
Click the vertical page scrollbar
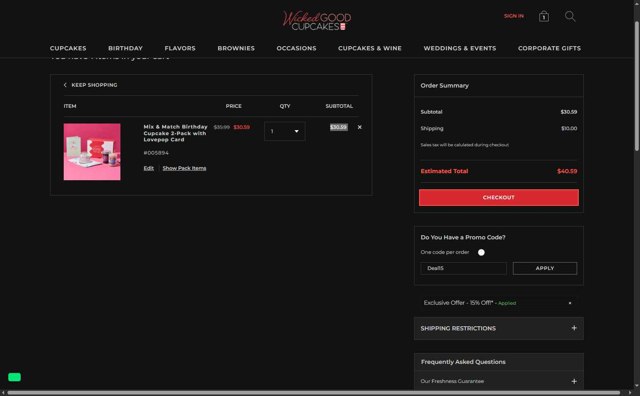point(636,86)
